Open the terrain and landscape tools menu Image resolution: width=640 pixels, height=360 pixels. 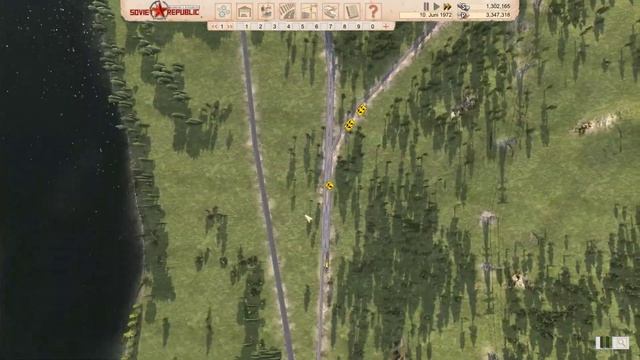[x=330, y=11]
